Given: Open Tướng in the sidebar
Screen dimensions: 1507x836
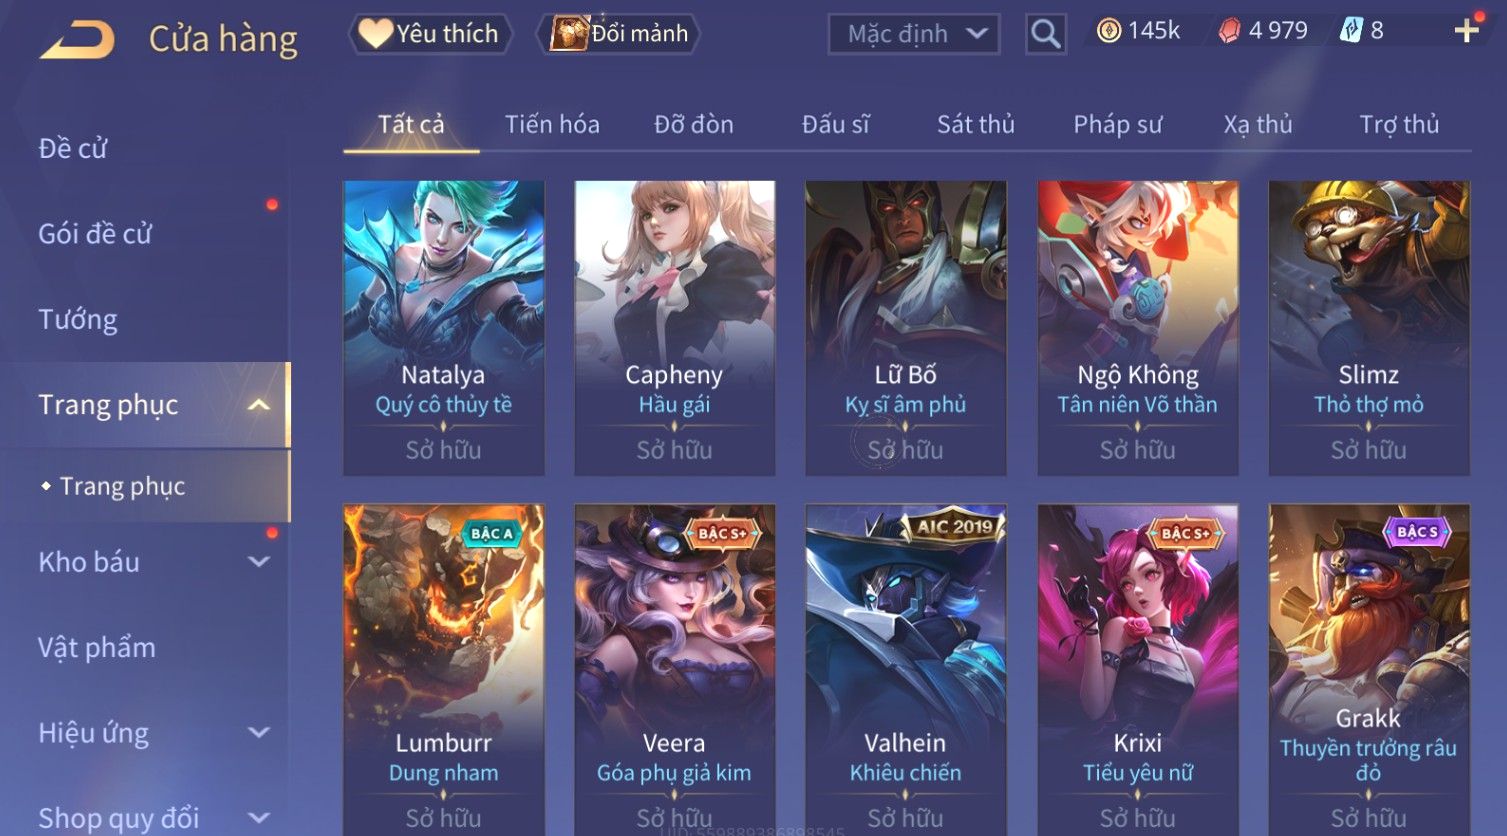Looking at the screenshot, I should [x=78, y=319].
